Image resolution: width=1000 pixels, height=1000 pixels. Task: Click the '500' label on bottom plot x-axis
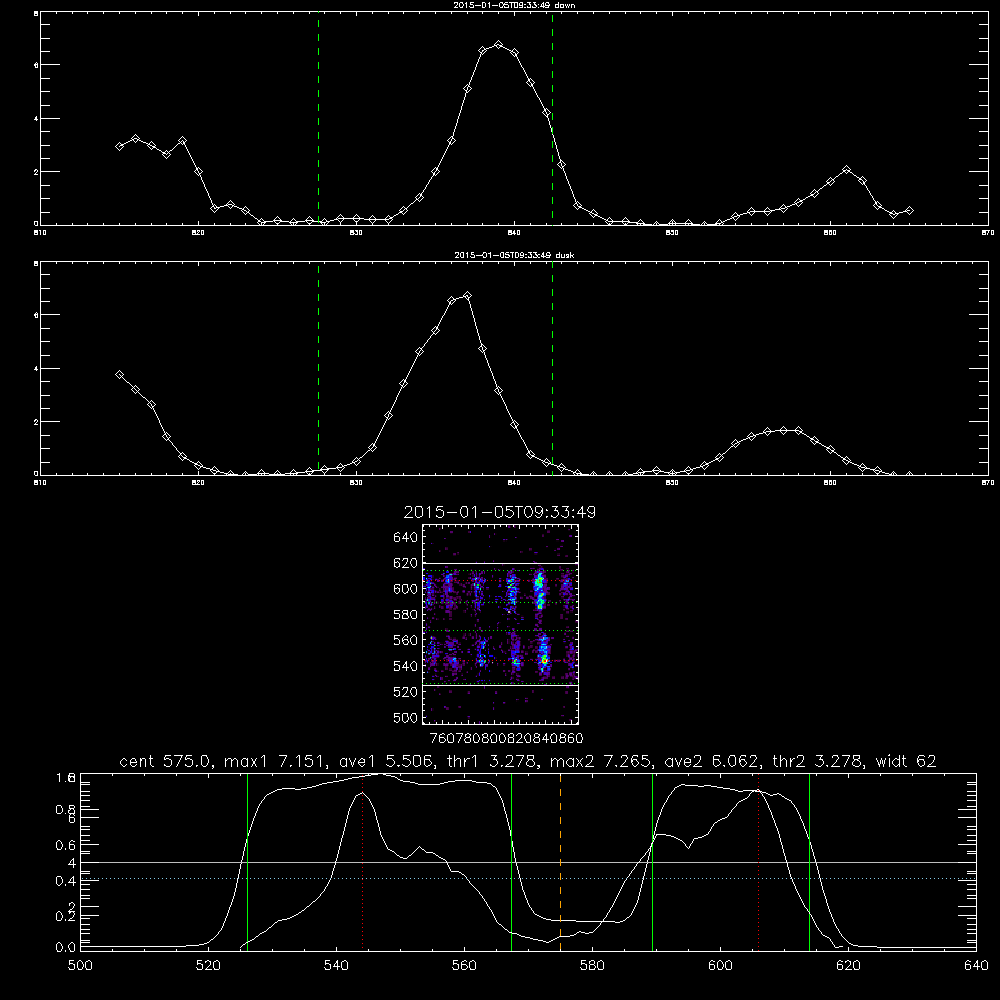pyautogui.click(x=80, y=966)
